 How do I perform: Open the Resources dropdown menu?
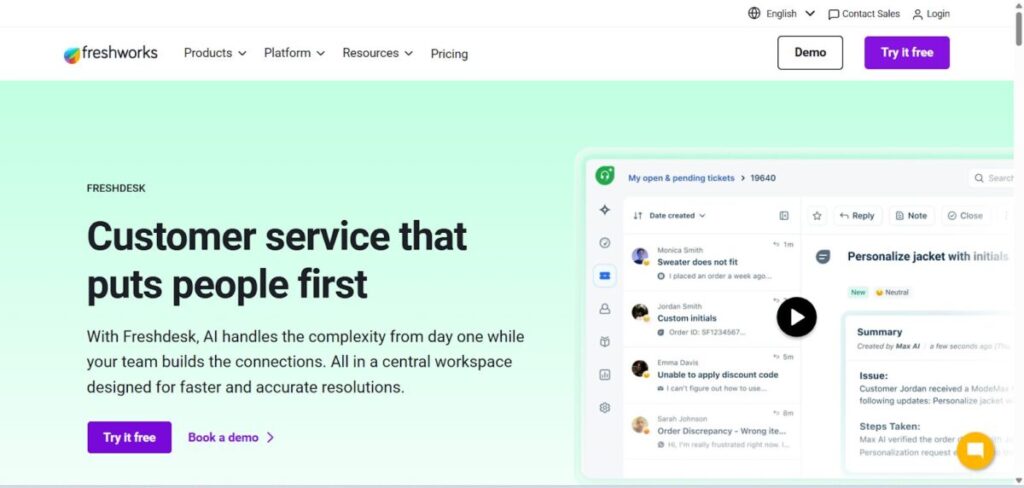click(377, 53)
